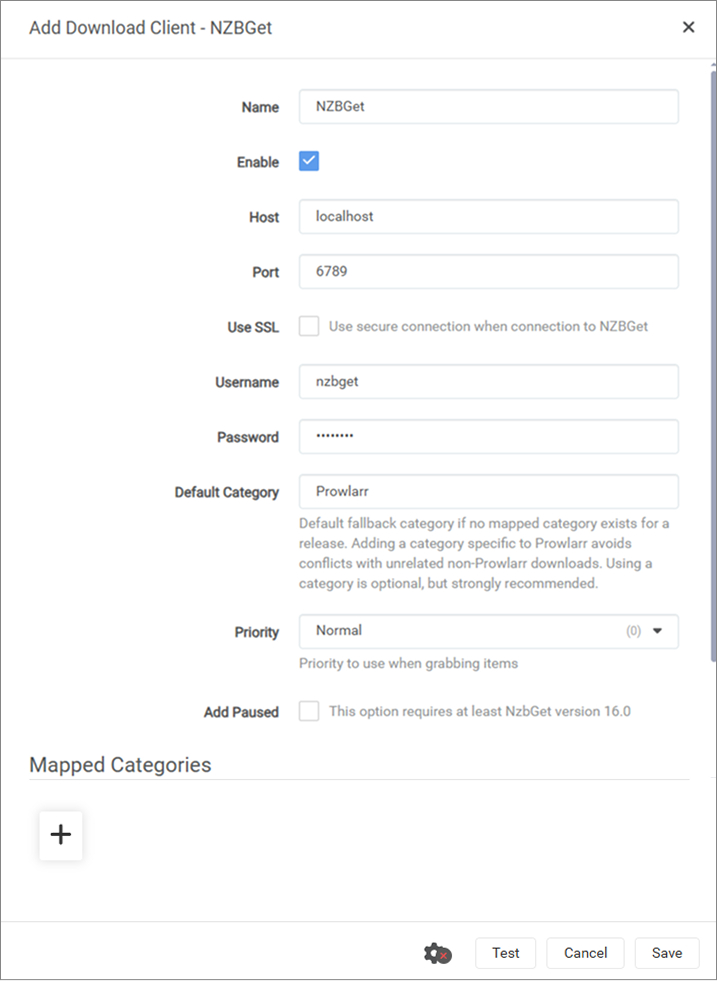Add a mapped category with plus button

[61, 835]
